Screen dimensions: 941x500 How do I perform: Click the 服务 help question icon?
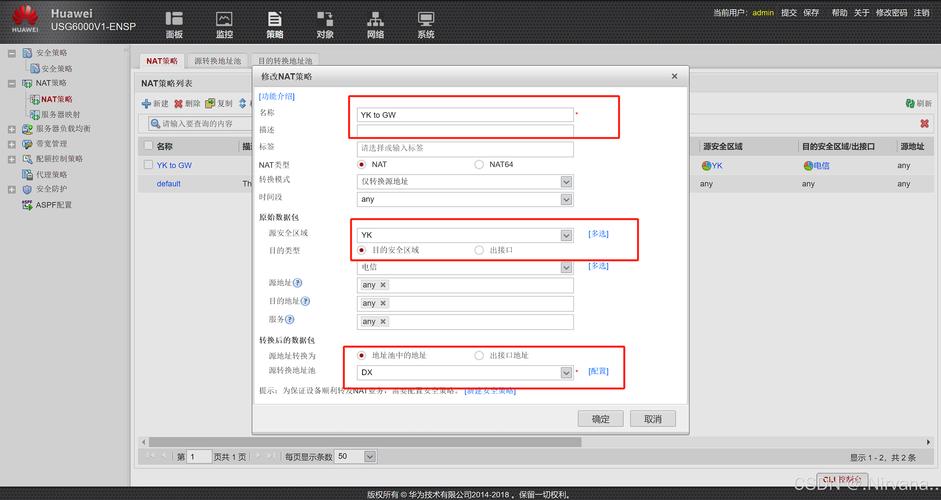(290, 320)
